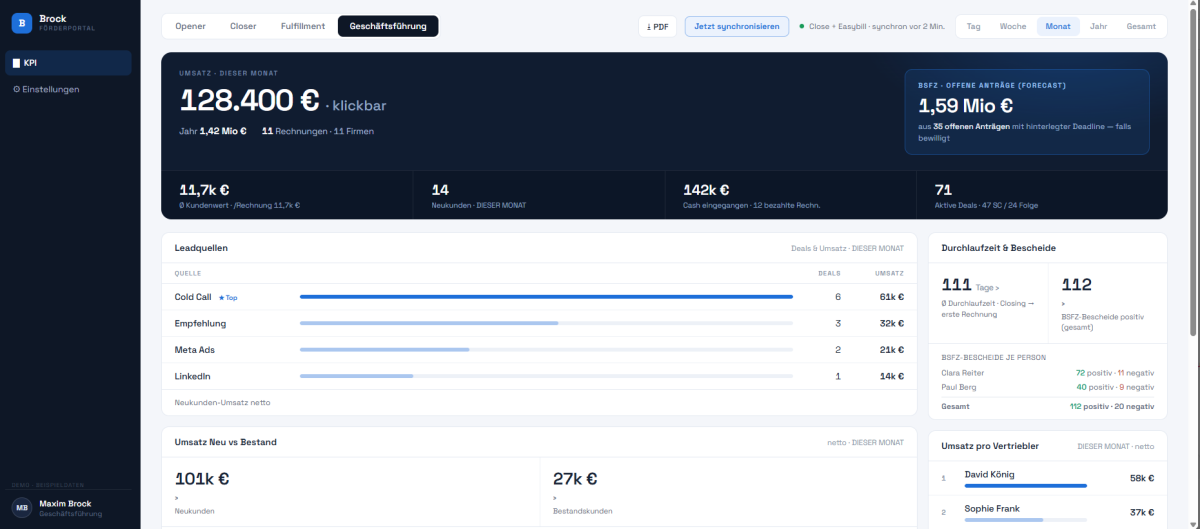Click the MB user avatar
Viewport: 1200px width, 529px height.
[22, 508]
